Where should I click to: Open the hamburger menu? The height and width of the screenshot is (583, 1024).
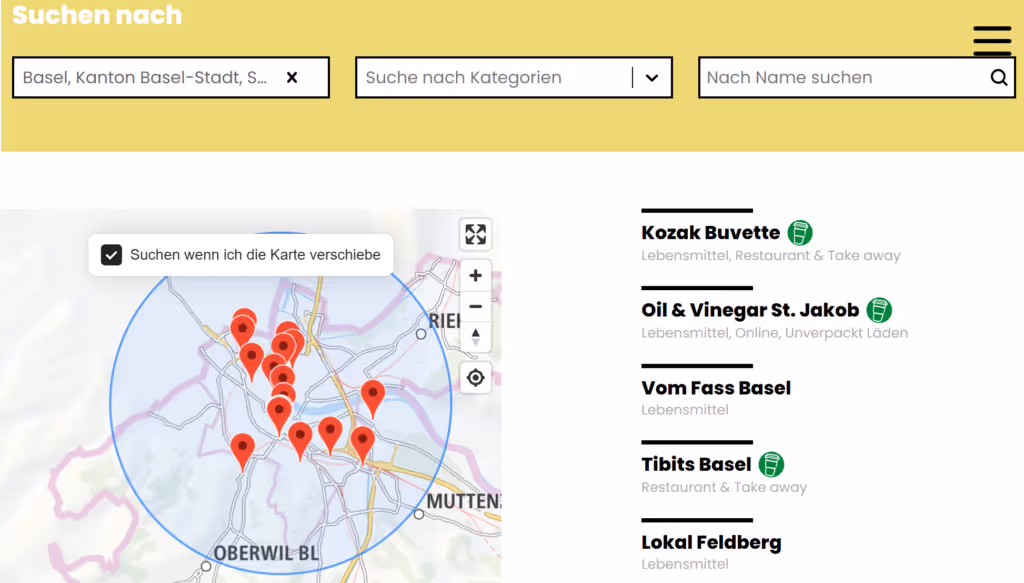[x=991, y=40]
